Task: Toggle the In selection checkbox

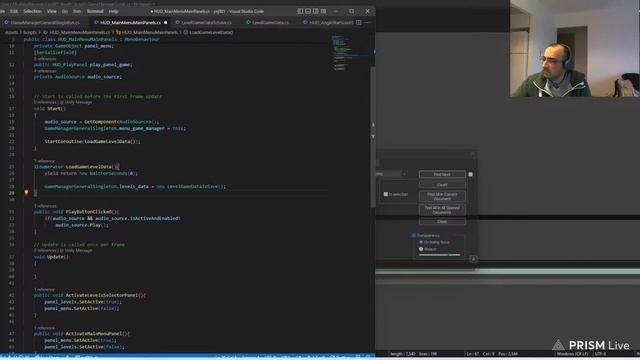Action: (x=386, y=194)
